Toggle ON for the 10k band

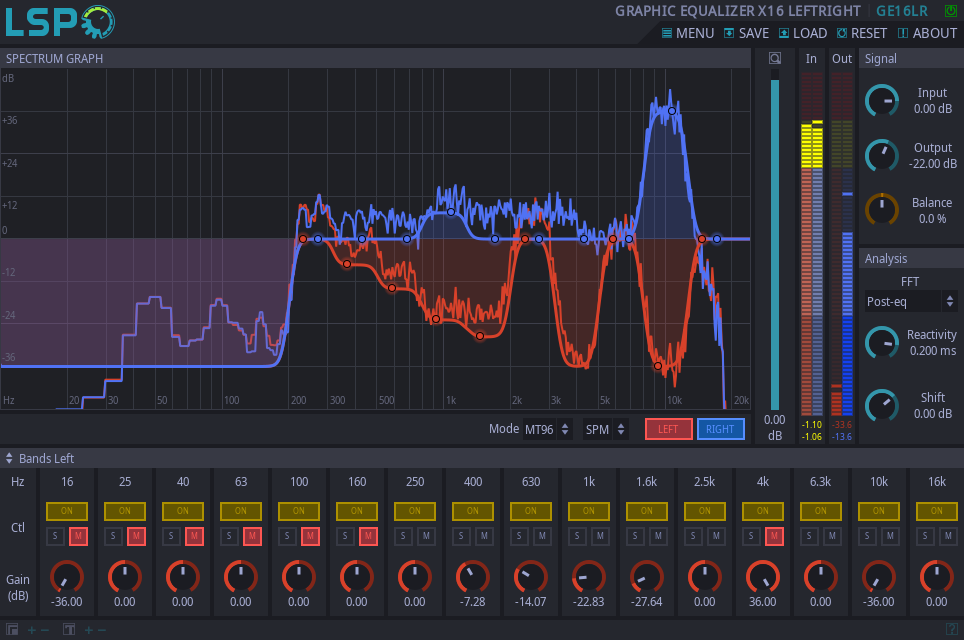[x=879, y=511]
